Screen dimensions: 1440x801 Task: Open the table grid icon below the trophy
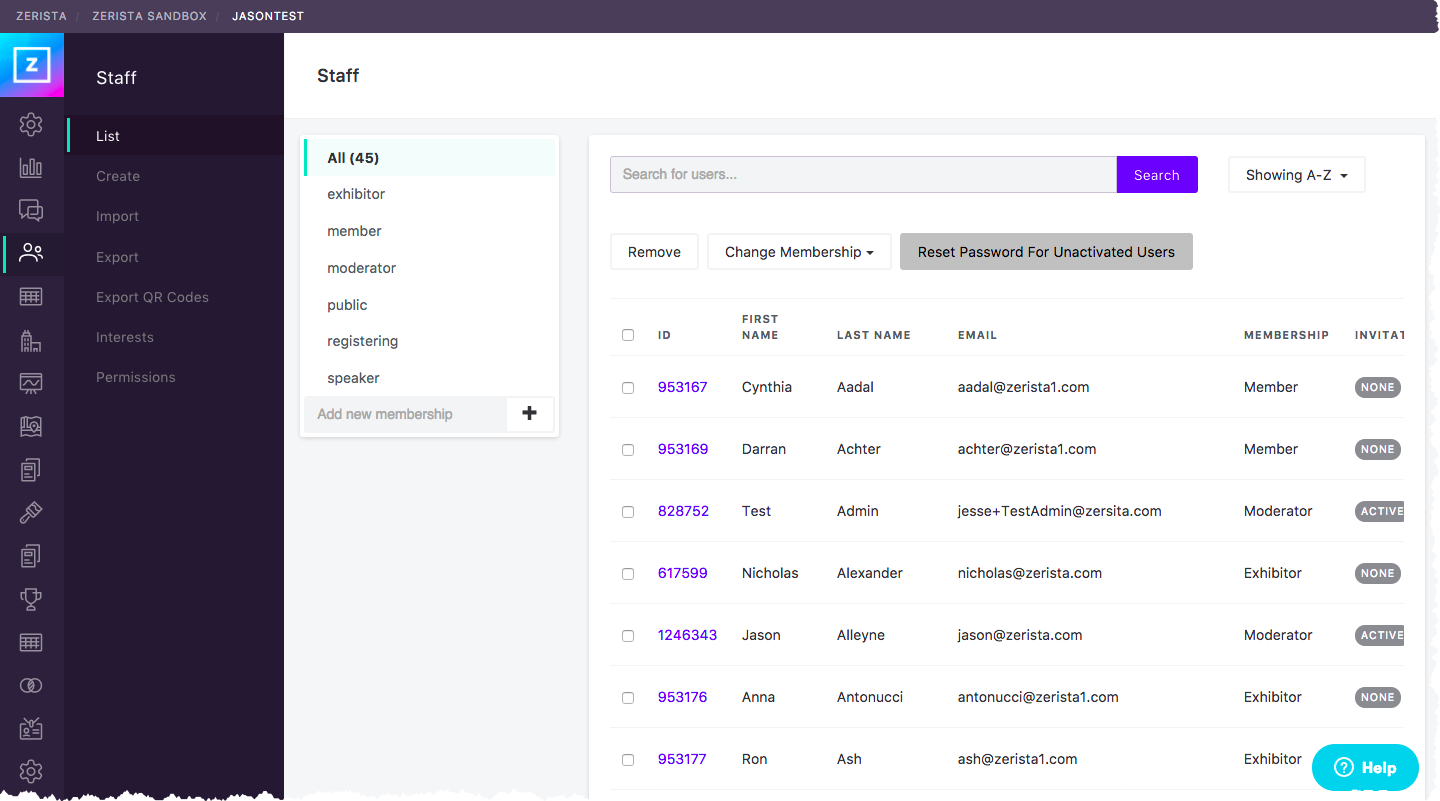click(31, 642)
